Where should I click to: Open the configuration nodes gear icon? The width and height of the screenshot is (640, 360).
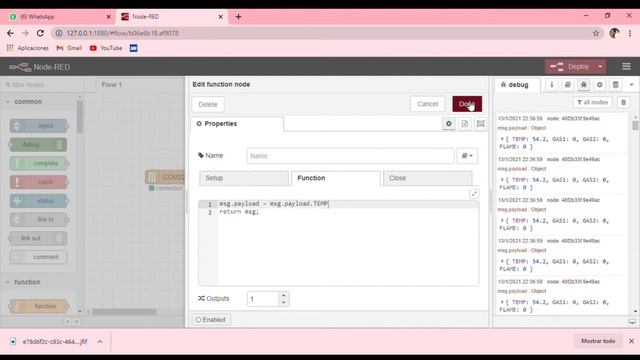[599, 84]
